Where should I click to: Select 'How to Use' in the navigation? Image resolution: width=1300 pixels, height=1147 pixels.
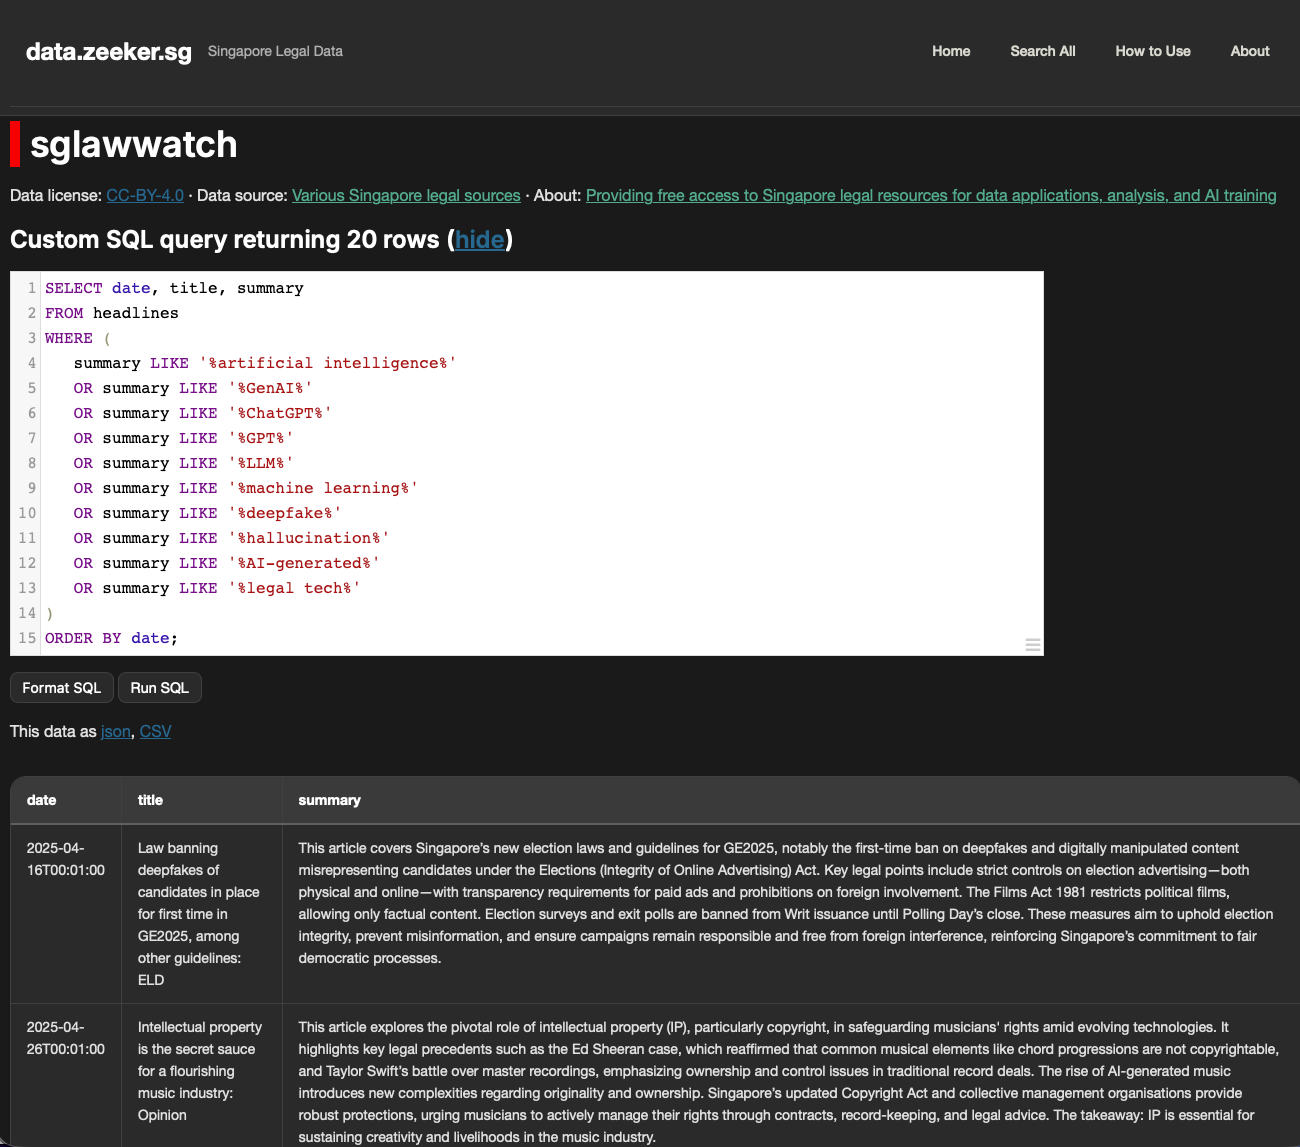coord(1152,51)
